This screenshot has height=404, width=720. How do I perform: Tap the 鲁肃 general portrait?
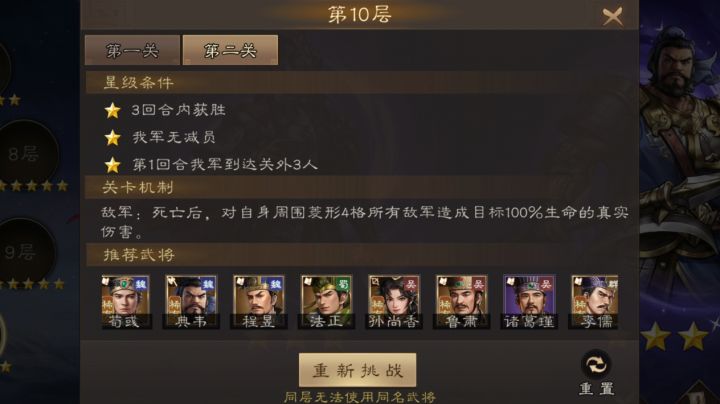click(461, 302)
